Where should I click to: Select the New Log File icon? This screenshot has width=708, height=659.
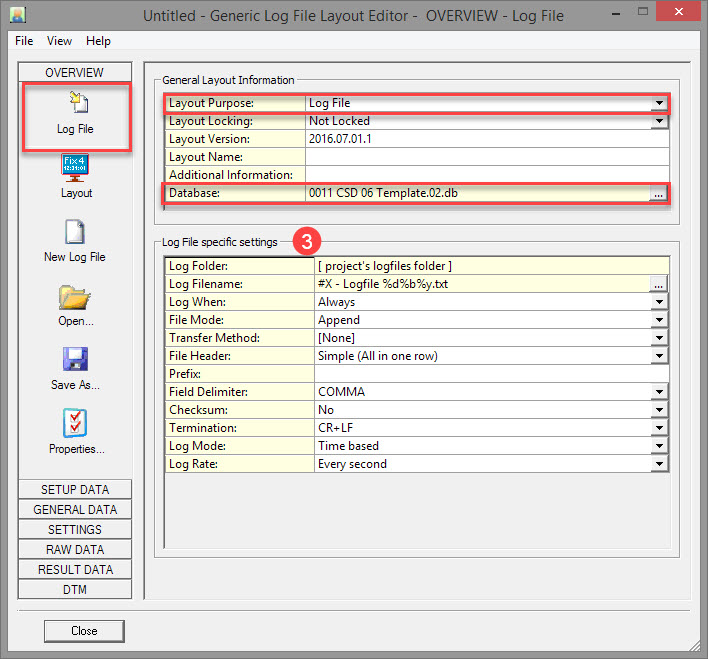pos(75,233)
